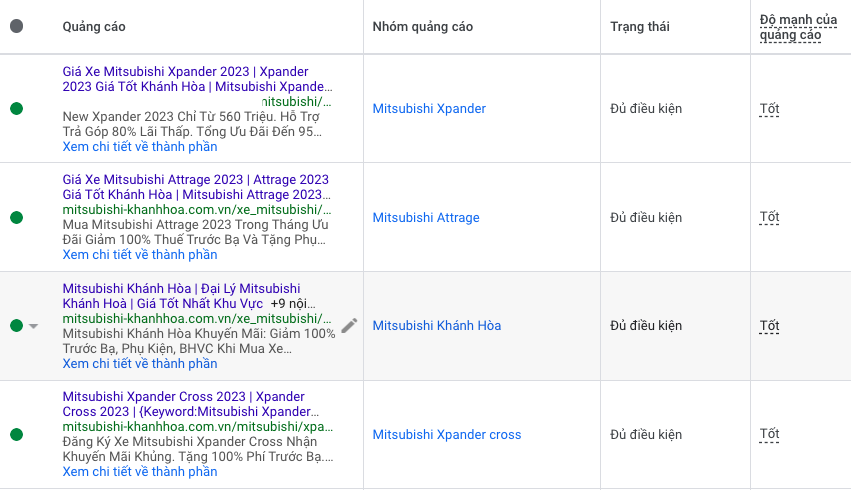Click the Attrage 2023 ad headline

click(195, 187)
